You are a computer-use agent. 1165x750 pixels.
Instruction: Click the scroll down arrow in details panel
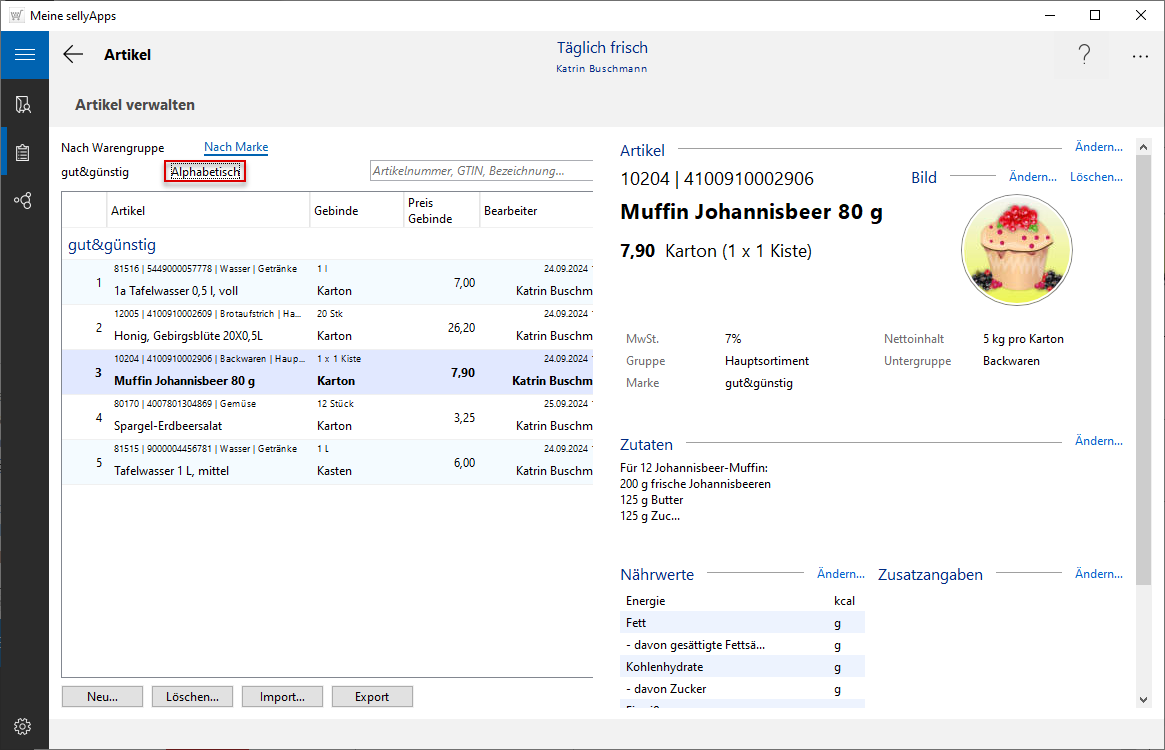point(1143,700)
